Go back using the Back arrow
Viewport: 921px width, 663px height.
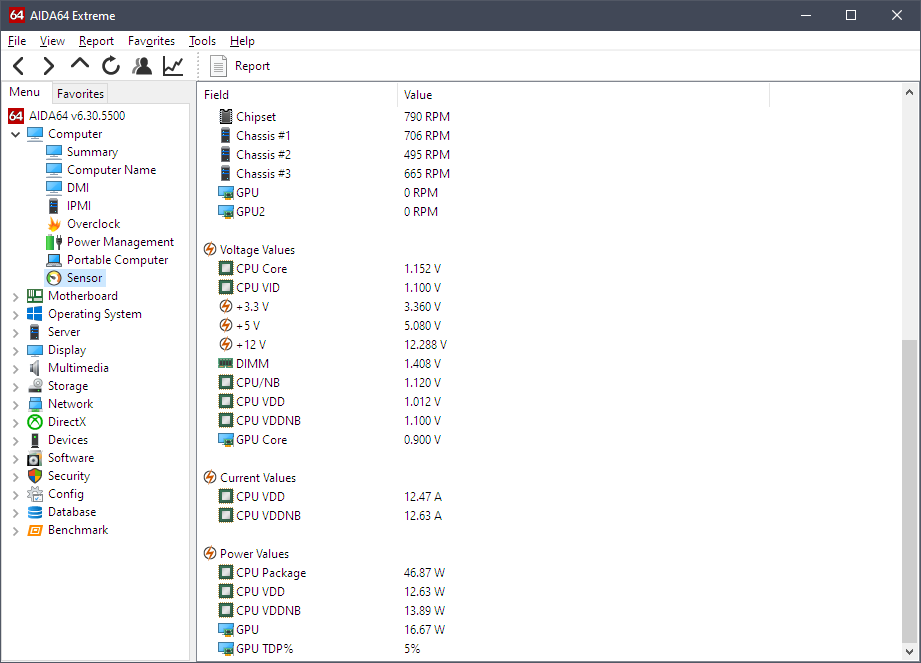(x=18, y=66)
